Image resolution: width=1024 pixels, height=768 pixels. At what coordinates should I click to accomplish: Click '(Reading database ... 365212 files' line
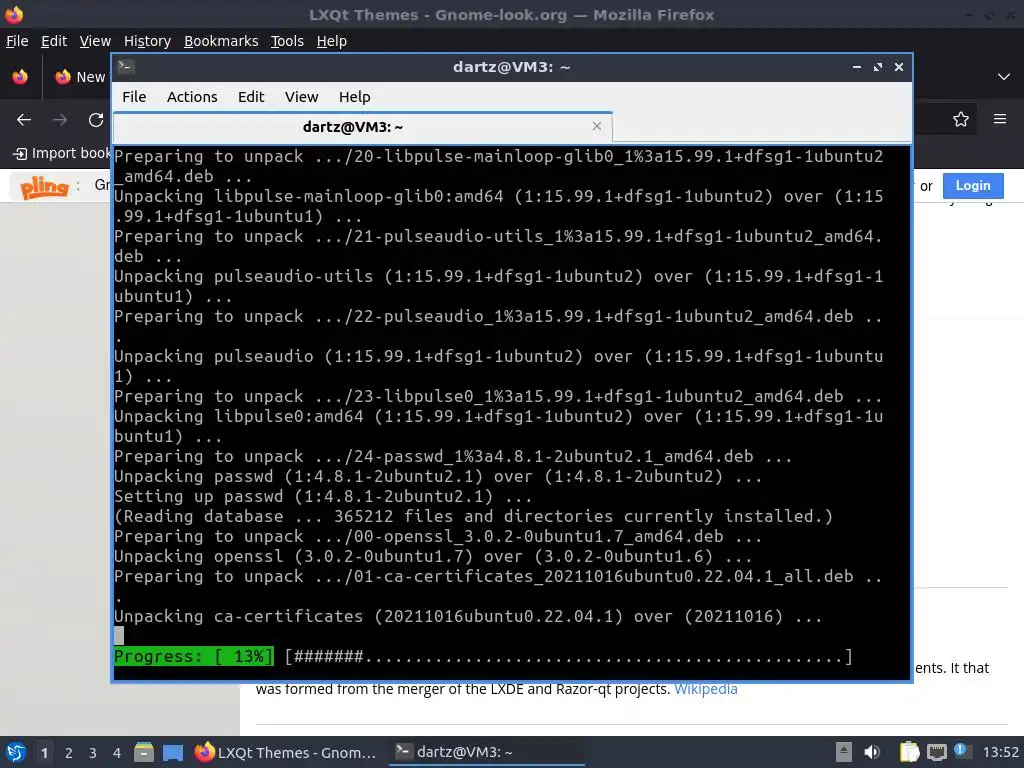(473, 516)
